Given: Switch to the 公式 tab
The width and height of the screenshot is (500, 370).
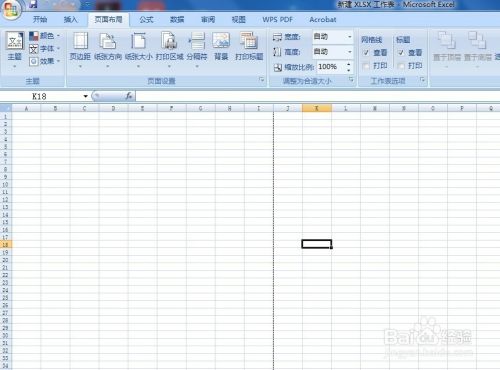Looking at the screenshot, I should 146,20.
